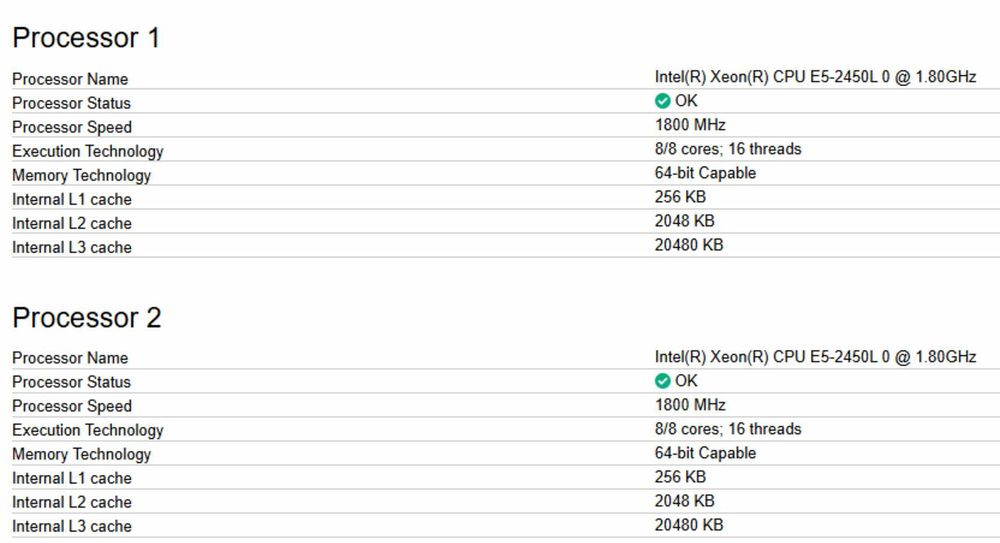
Task: Click the 64-bit Capable value for Processor 1
Action: pyautogui.click(x=705, y=173)
